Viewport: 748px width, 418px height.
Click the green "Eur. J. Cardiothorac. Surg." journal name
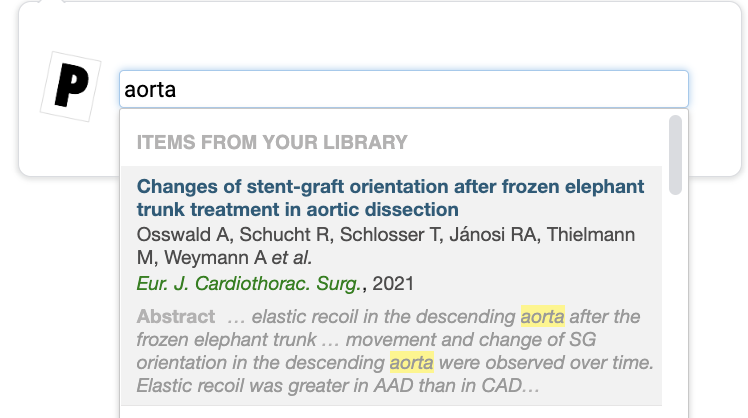coord(249,283)
